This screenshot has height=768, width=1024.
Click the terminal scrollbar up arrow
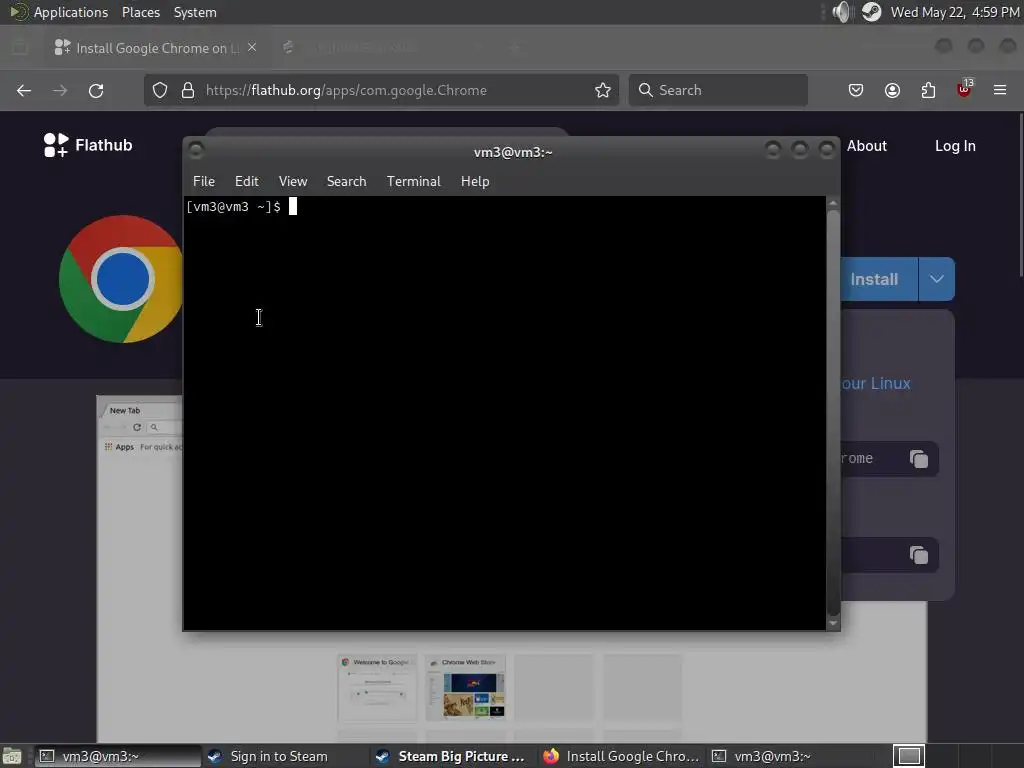[833, 203]
